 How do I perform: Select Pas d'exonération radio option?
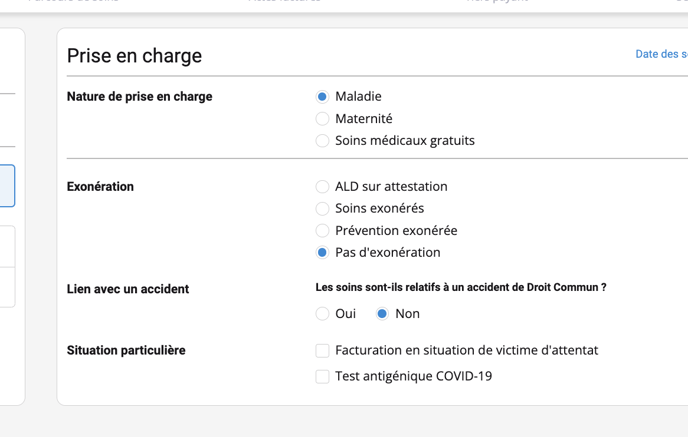[x=322, y=253]
